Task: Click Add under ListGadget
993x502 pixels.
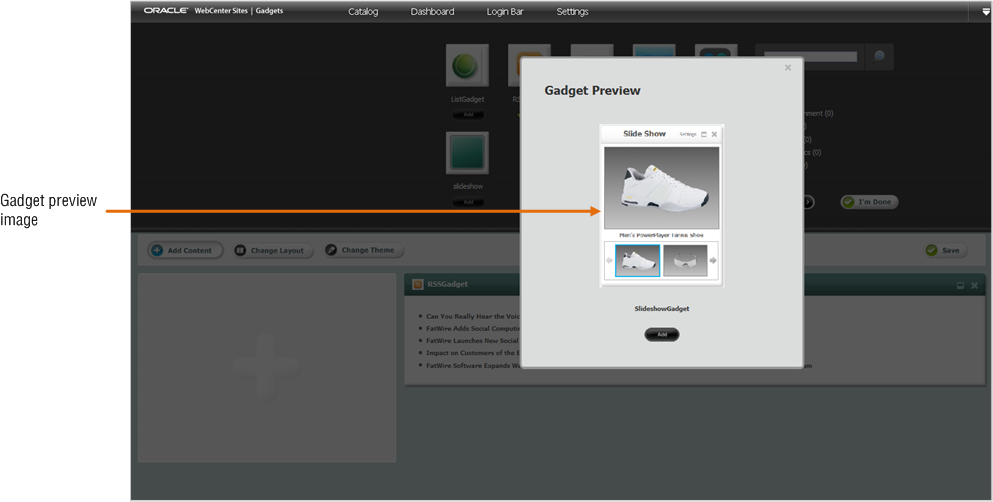Action: pos(468,115)
